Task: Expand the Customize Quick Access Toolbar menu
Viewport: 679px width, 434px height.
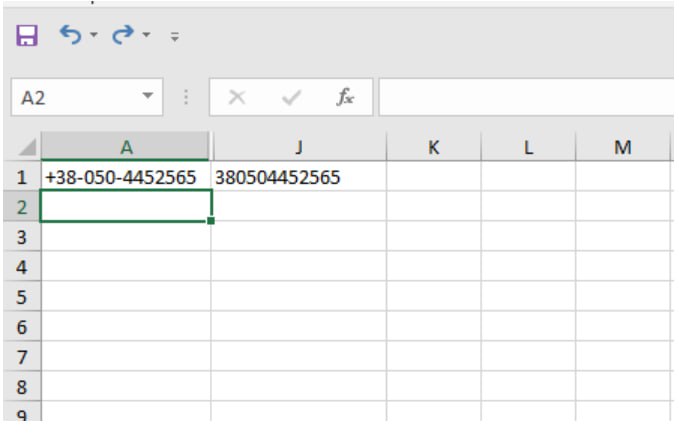Action: pos(174,38)
